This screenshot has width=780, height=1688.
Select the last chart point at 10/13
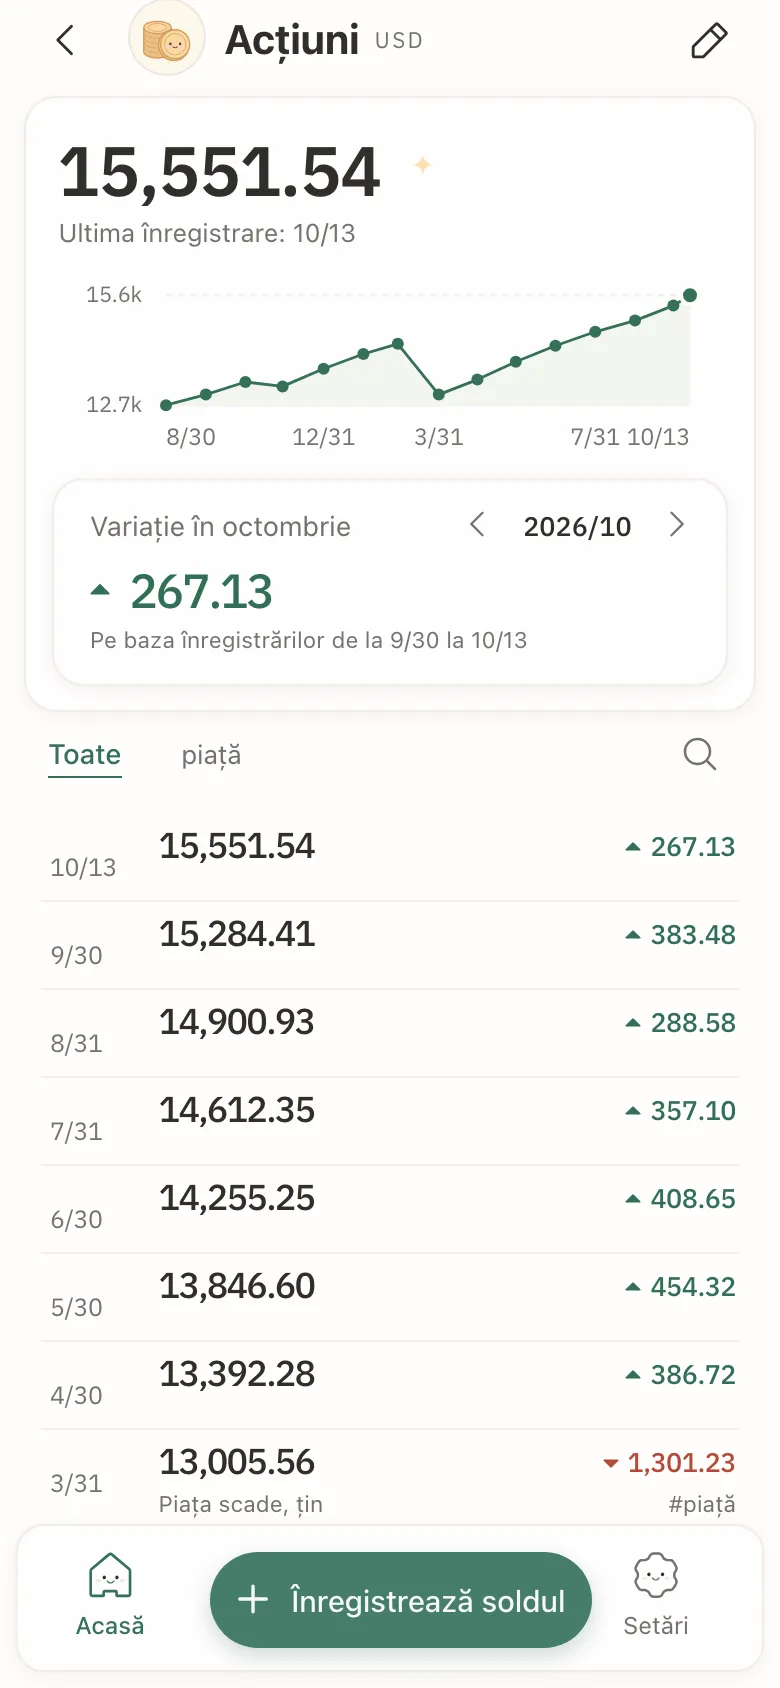690,295
